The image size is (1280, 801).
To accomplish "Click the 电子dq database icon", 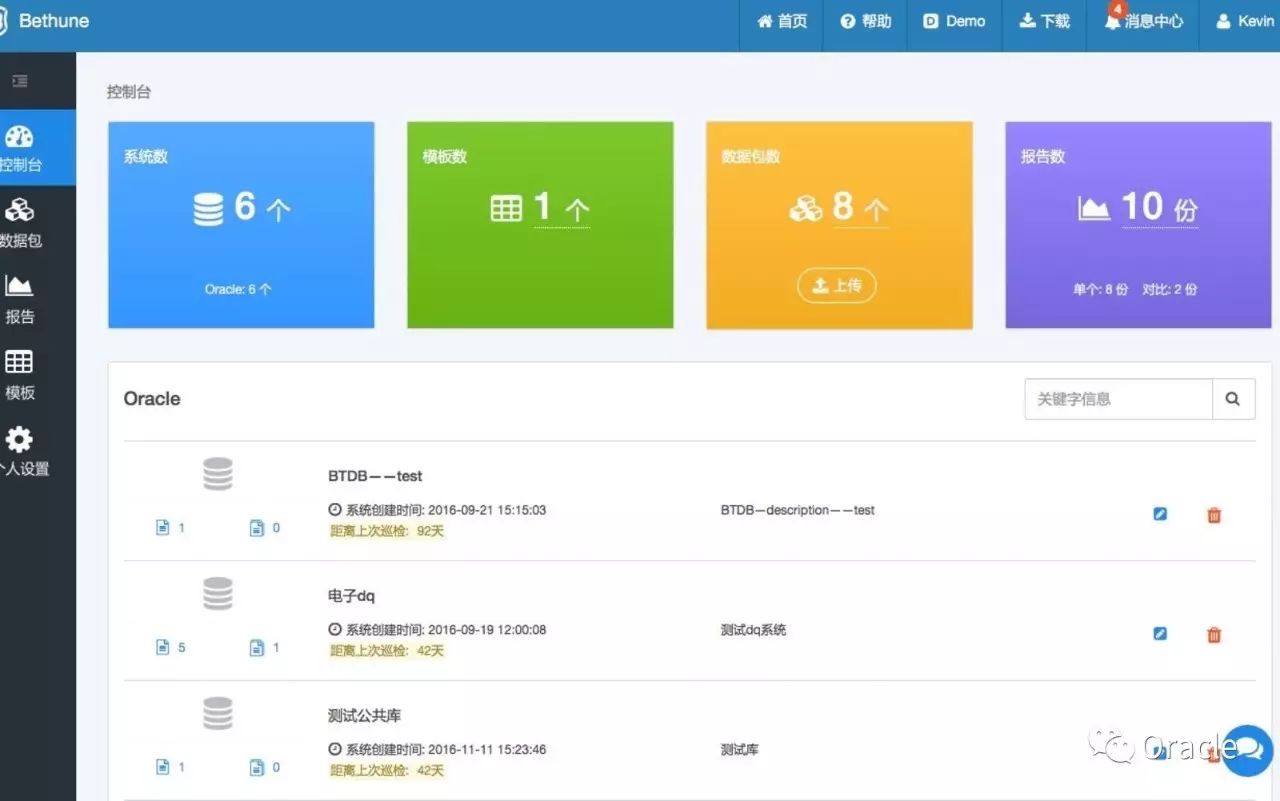I will coord(218,593).
